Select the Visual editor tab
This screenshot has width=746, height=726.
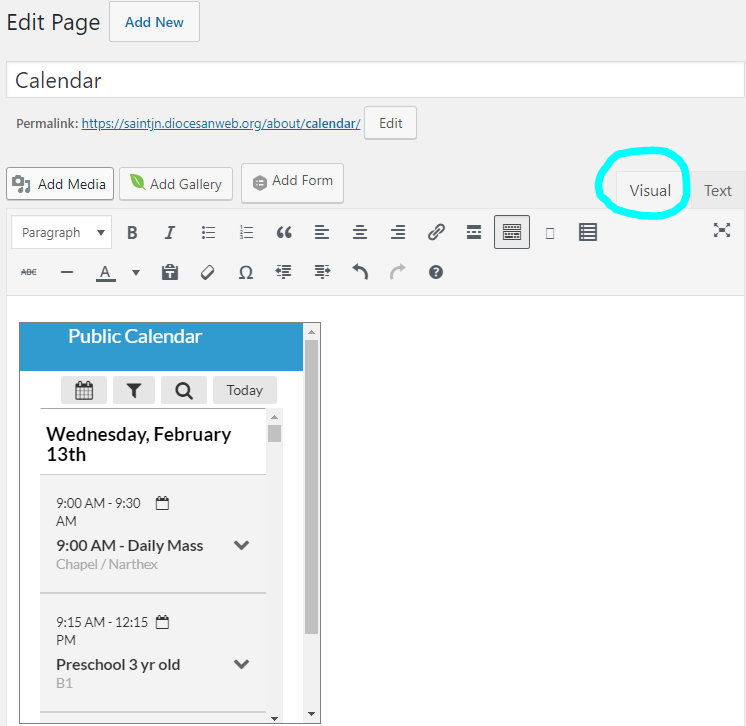(x=649, y=191)
